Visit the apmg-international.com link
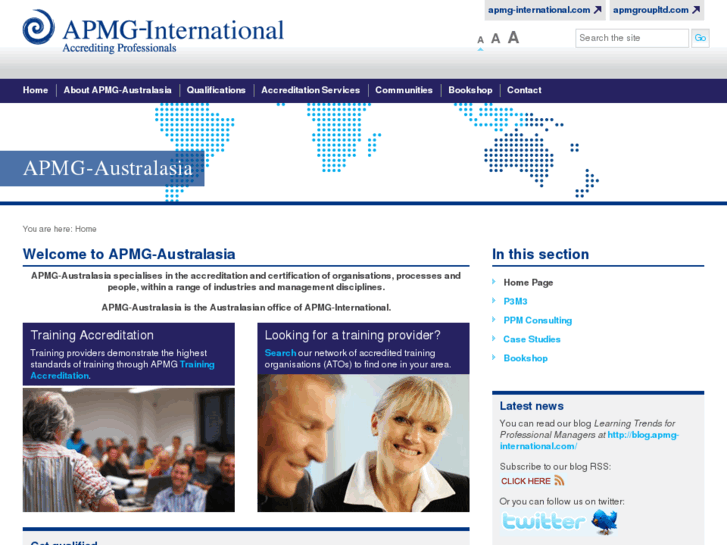 539,10
